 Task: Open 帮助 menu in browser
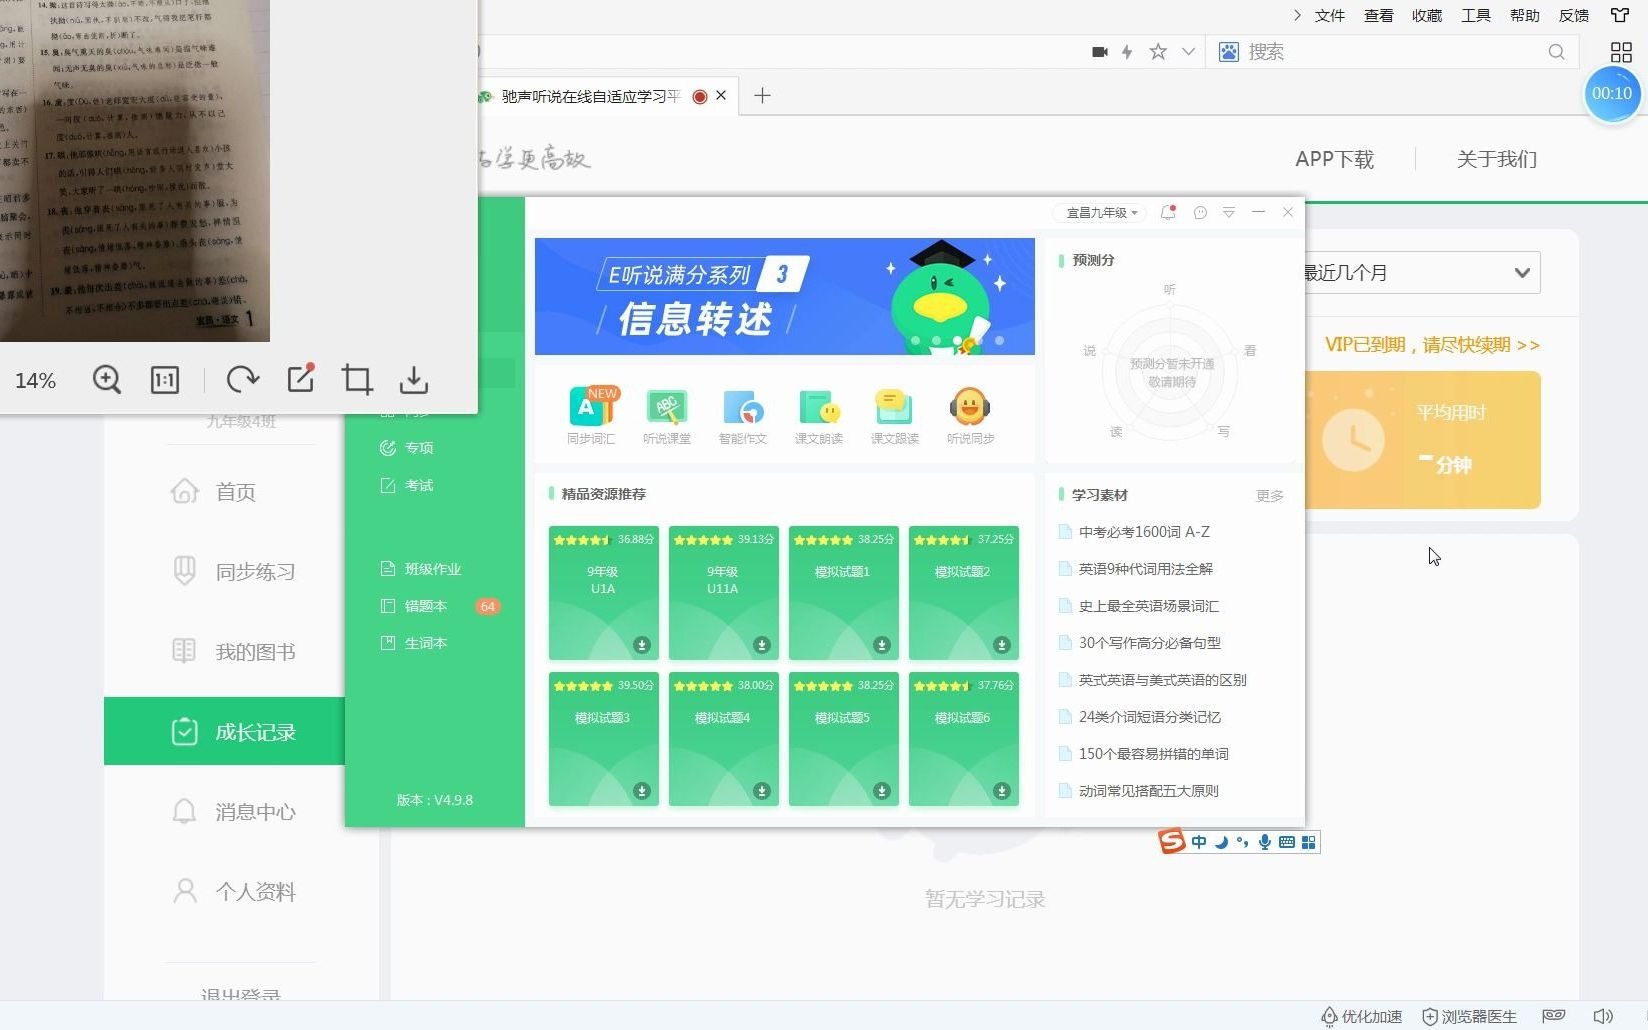pyautogui.click(x=1525, y=15)
